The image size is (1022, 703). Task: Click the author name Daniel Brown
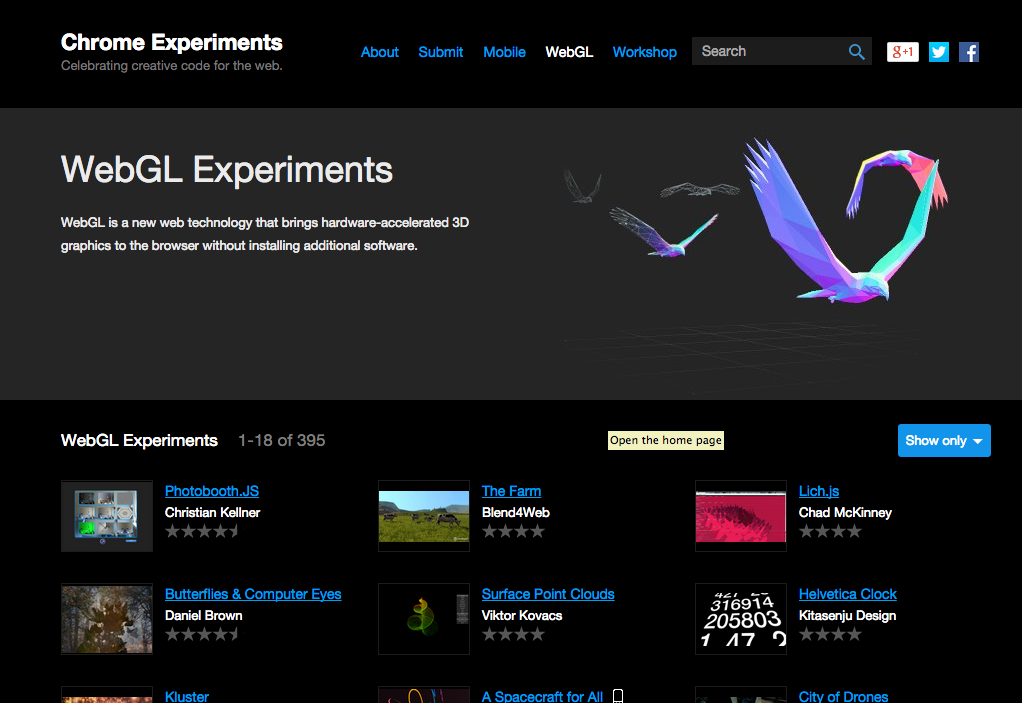coord(203,616)
